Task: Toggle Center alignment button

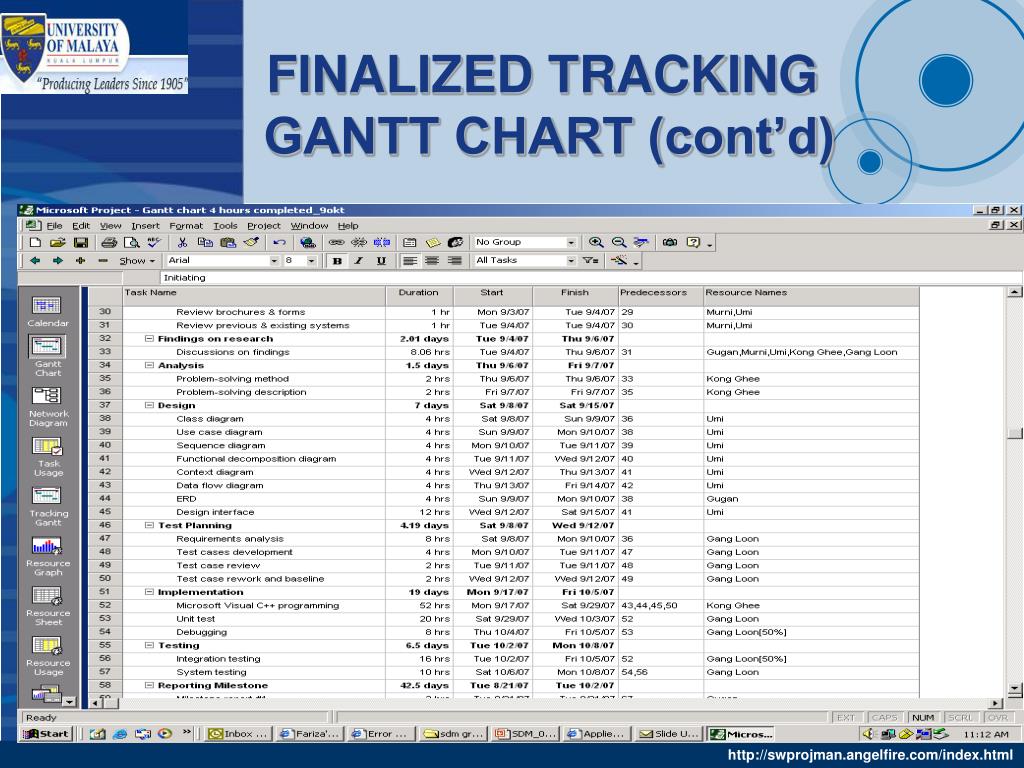Action: coord(432,261)
